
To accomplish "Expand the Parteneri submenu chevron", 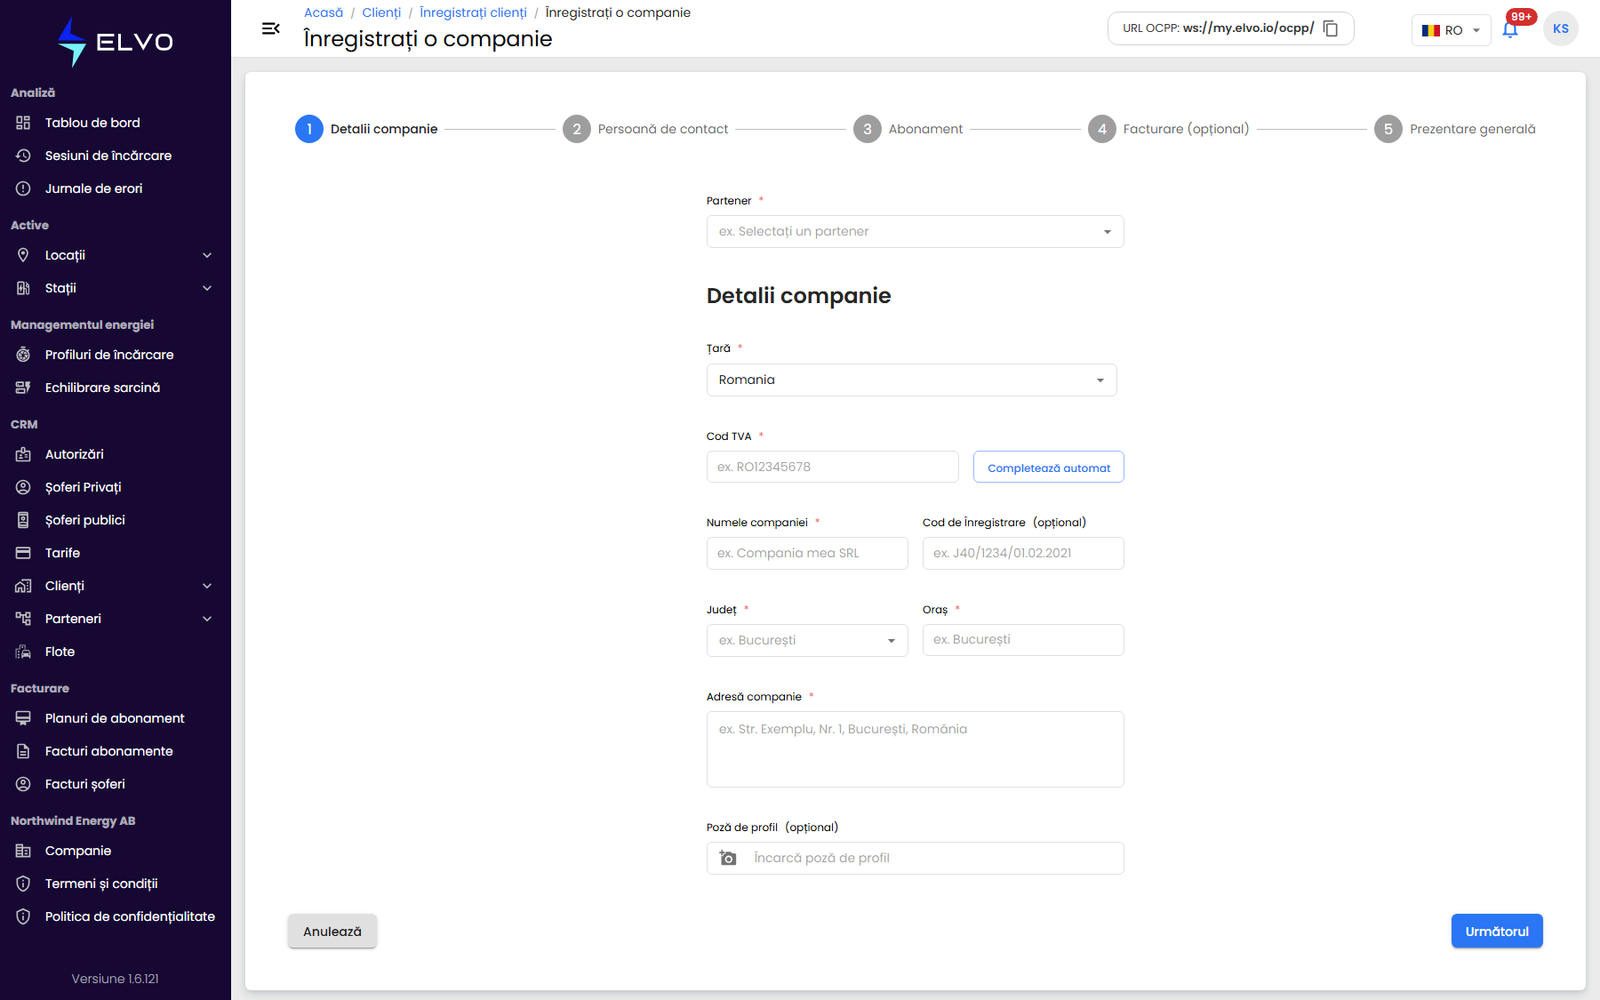I will (207, 619).
